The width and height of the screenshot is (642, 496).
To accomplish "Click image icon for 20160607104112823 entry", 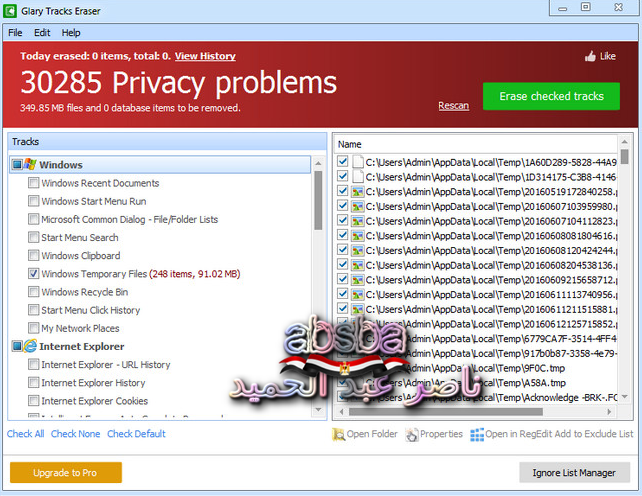I will (357, 221).
